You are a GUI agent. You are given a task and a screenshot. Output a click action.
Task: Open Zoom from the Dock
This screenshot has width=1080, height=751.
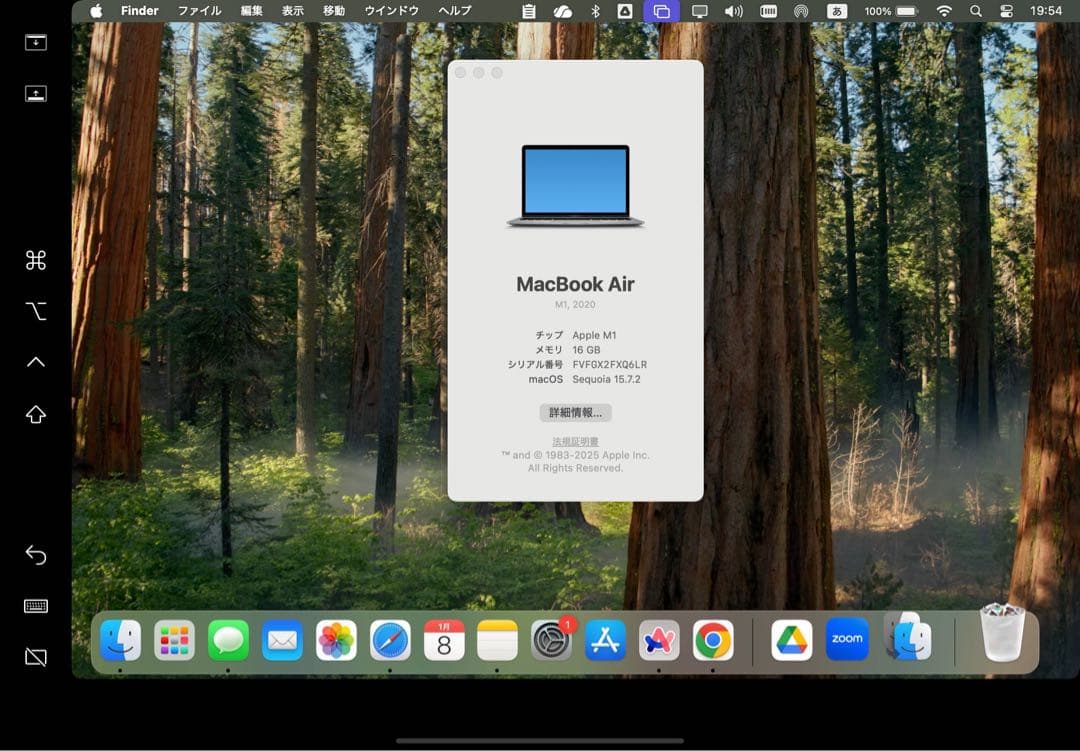click(x=847, y=639)
